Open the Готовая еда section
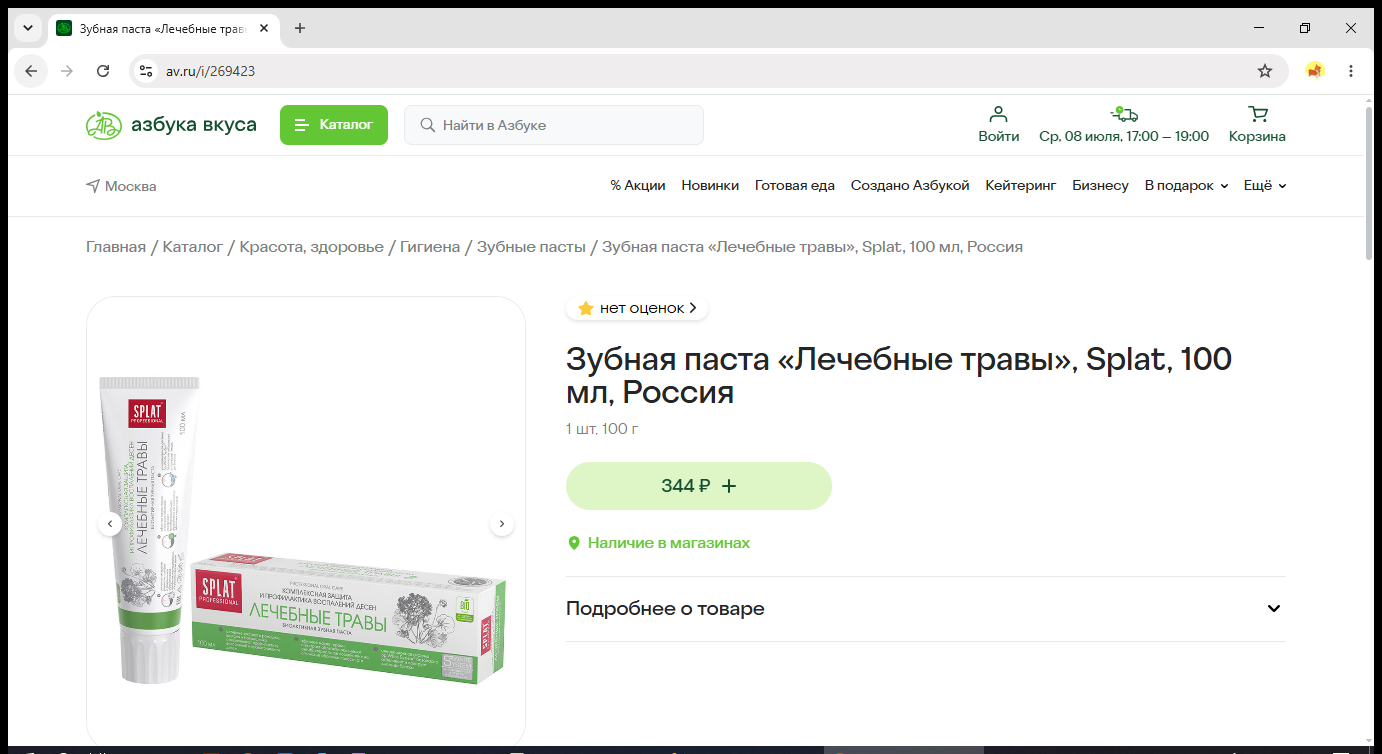The height and width of the screenshot is (754, 1382). point(795,186)
